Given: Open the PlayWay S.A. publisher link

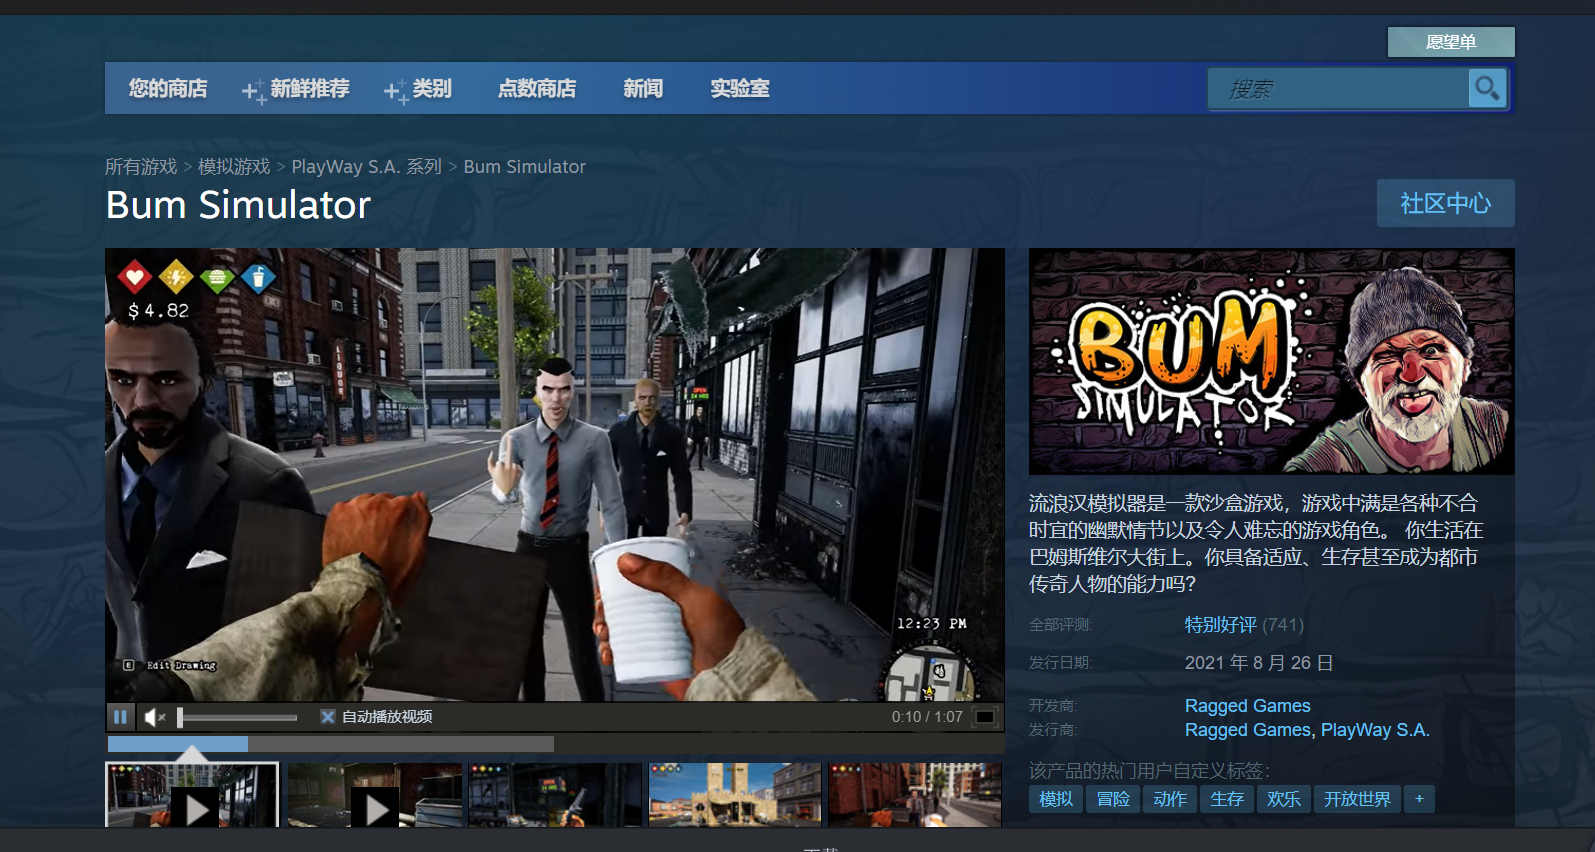Looking at the screenshot, I should point(1375,730).
